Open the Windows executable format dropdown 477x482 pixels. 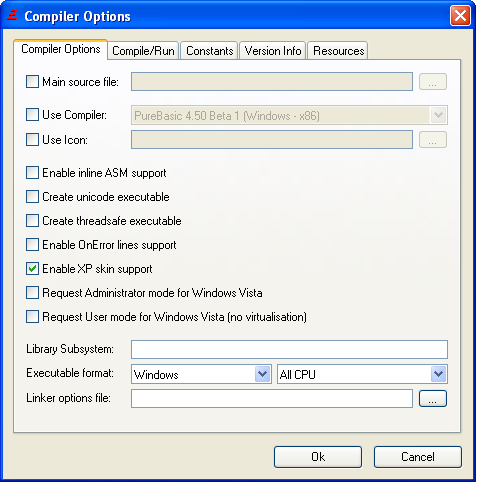tap(201, 374)
